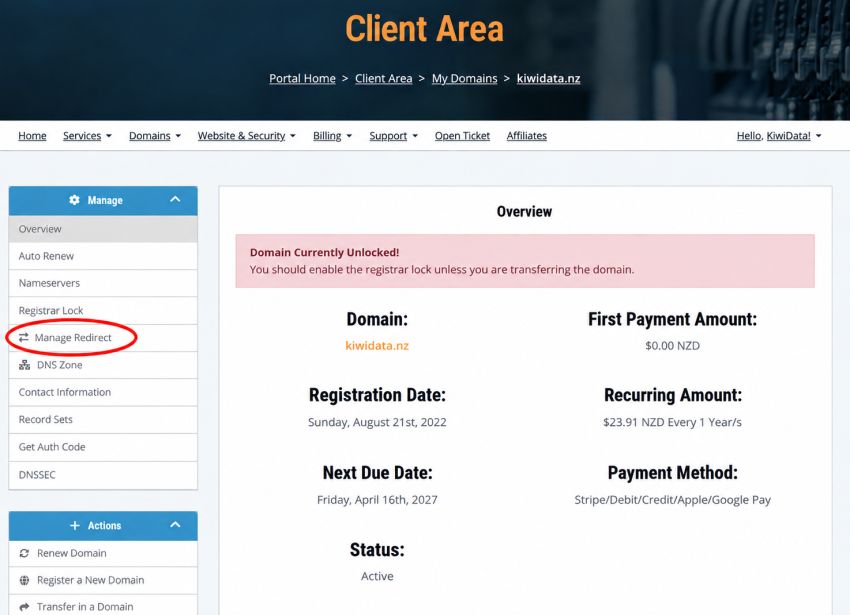850x615 pixels.
Task: Click the DNS Zone network icon
Action: click(x=24, y=365)
